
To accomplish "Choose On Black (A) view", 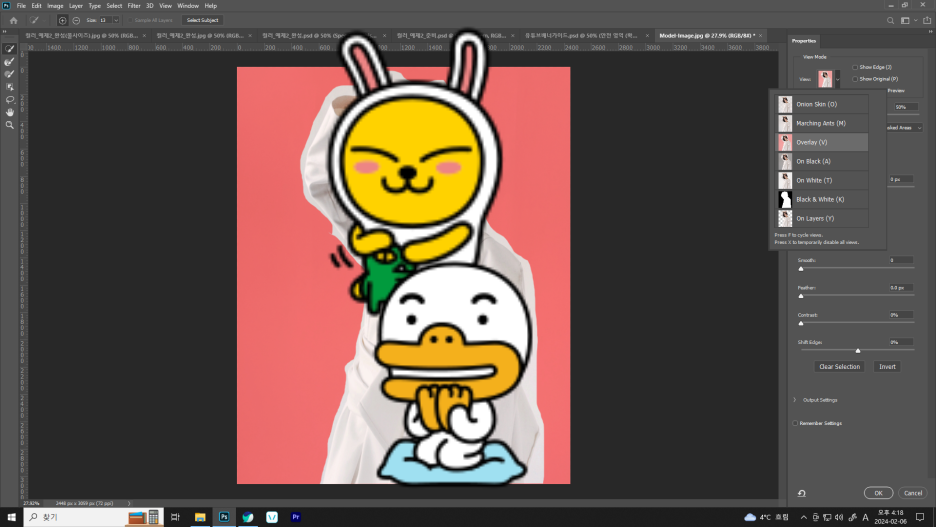I will (x=821, y=161).
